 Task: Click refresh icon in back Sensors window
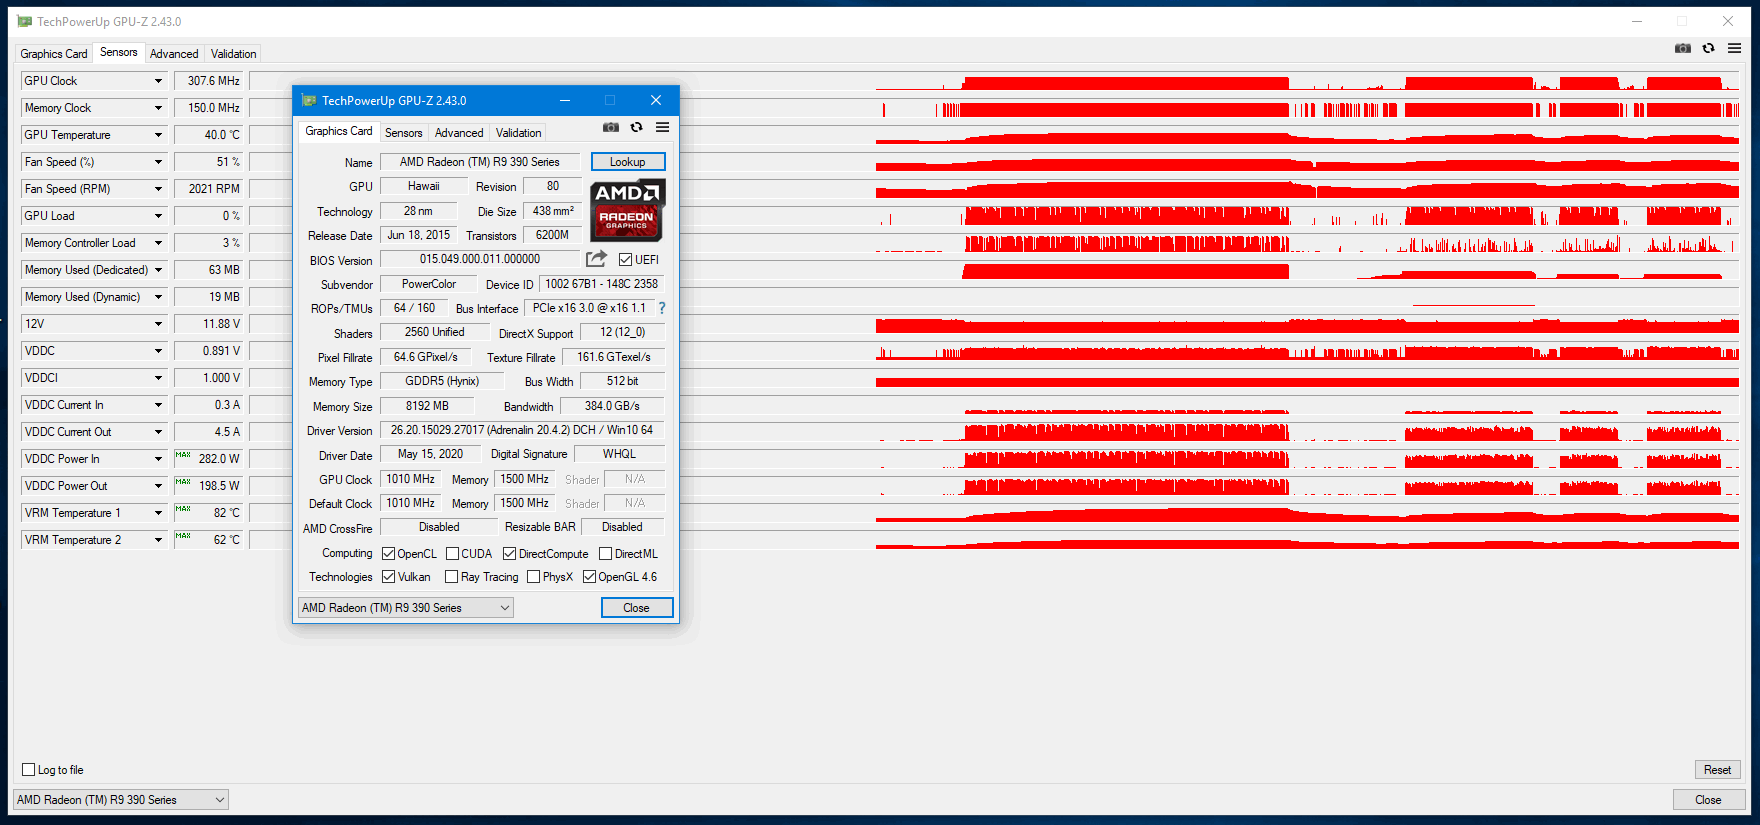tap(1708, 48)
